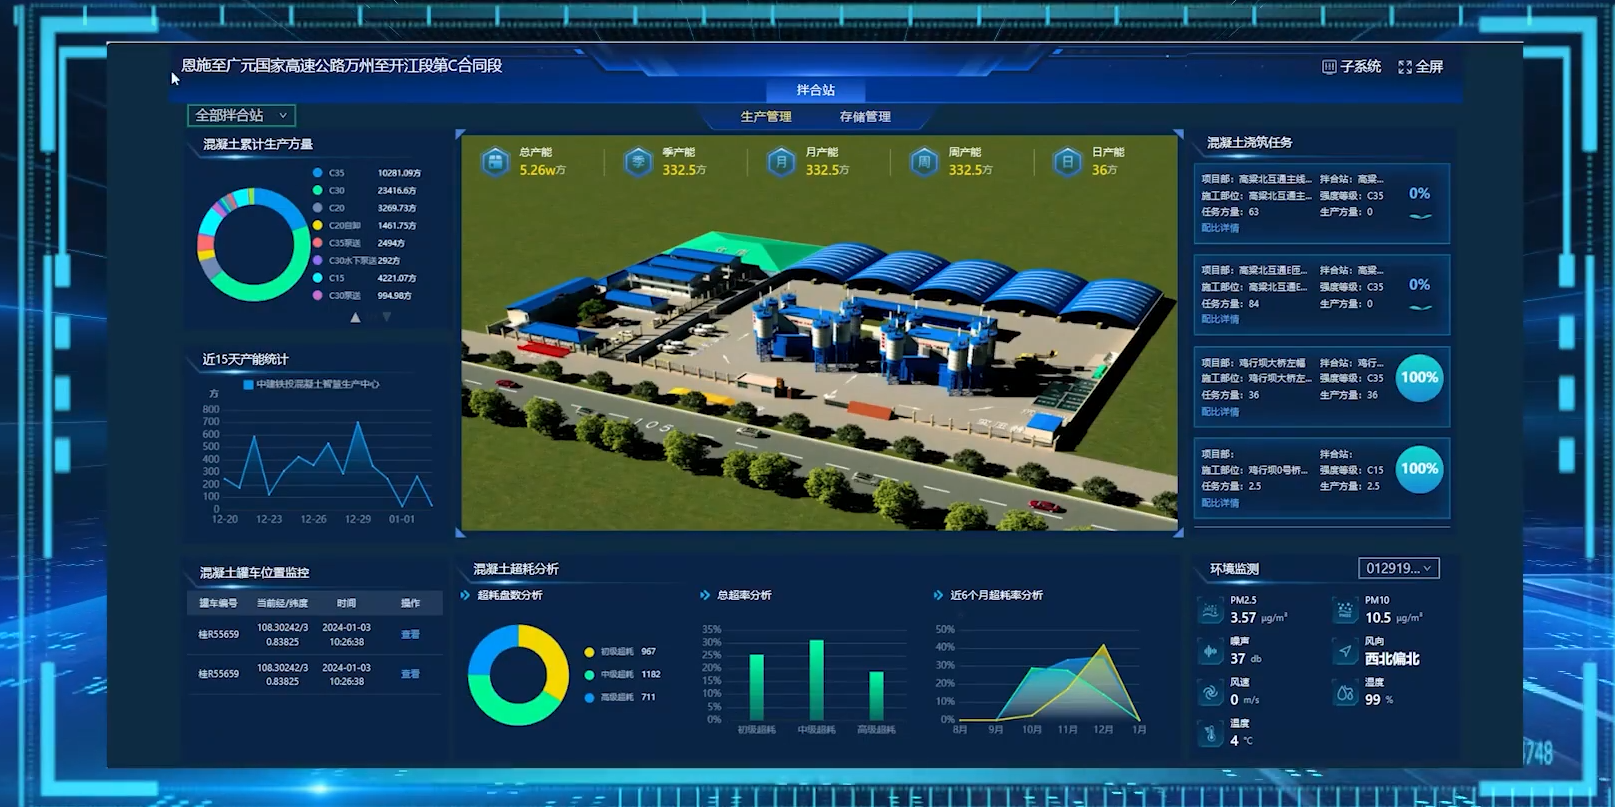This screenshot has height=807, width=1615.
Task: Click 查看 for the 10:26:38 first truck row
Action: click(x=410, y=635)
